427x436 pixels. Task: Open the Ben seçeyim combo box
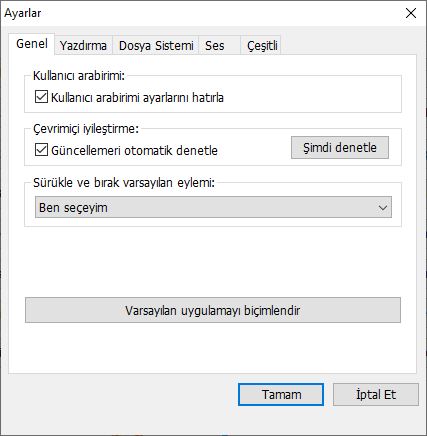(x=213, y=207)
